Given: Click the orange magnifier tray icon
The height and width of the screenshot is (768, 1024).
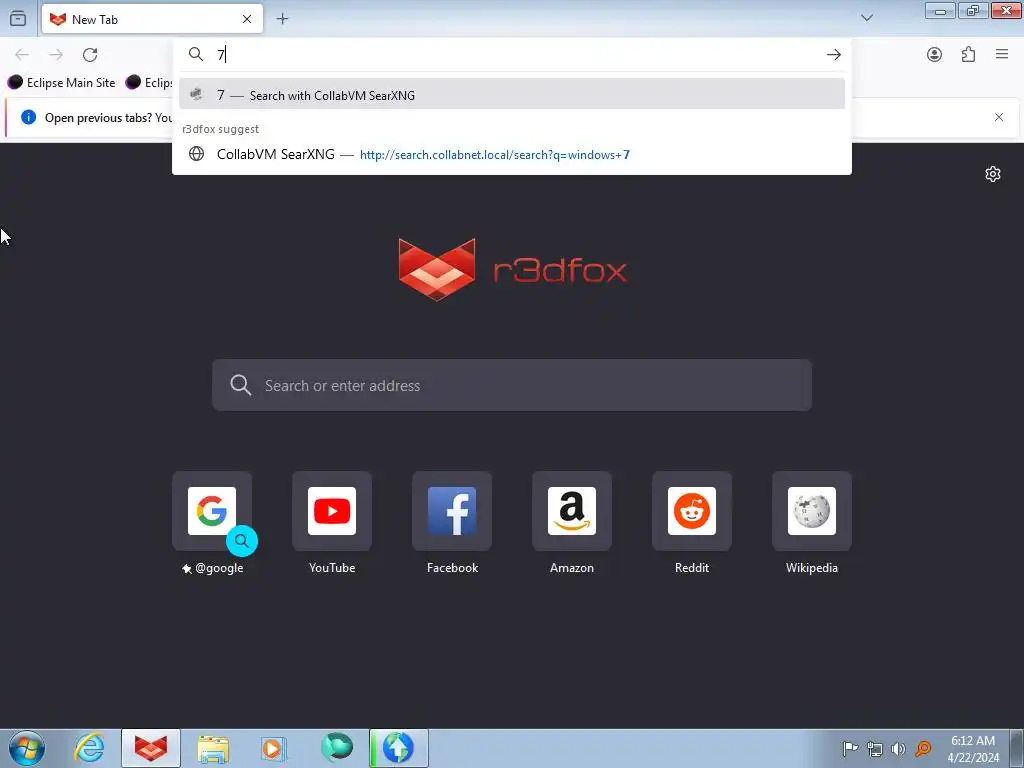Looking at the screenshot, I should click(x=923, y=748).
